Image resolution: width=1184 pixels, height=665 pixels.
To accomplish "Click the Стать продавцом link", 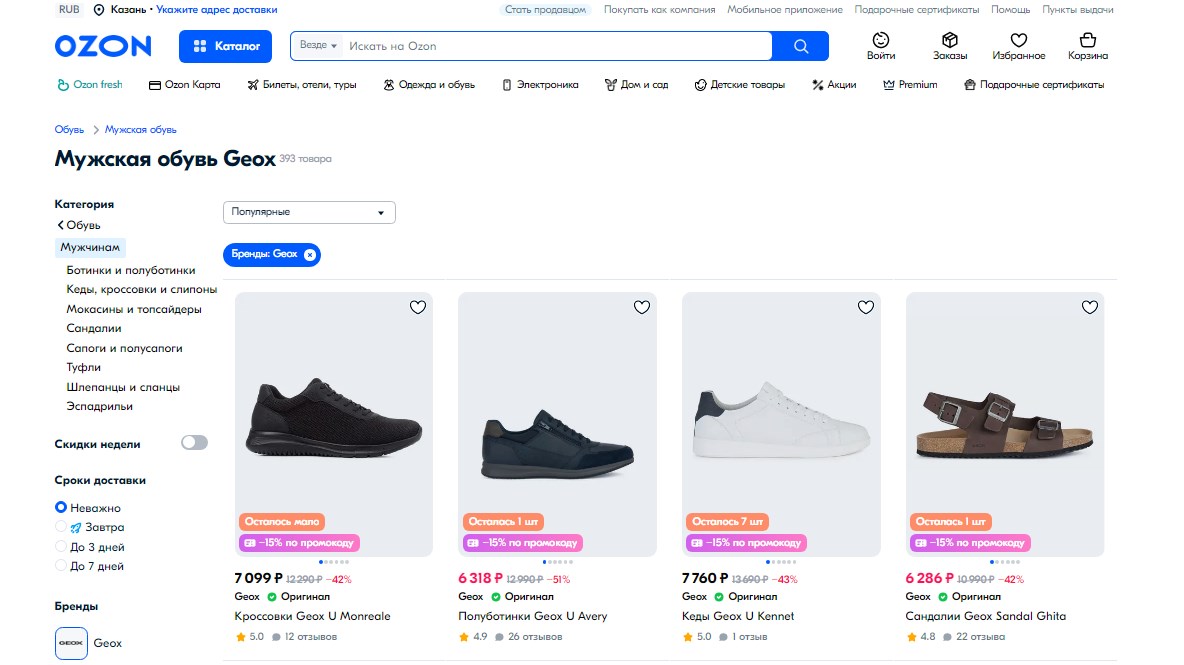I will pyautogui.click(x=545, y=10).
